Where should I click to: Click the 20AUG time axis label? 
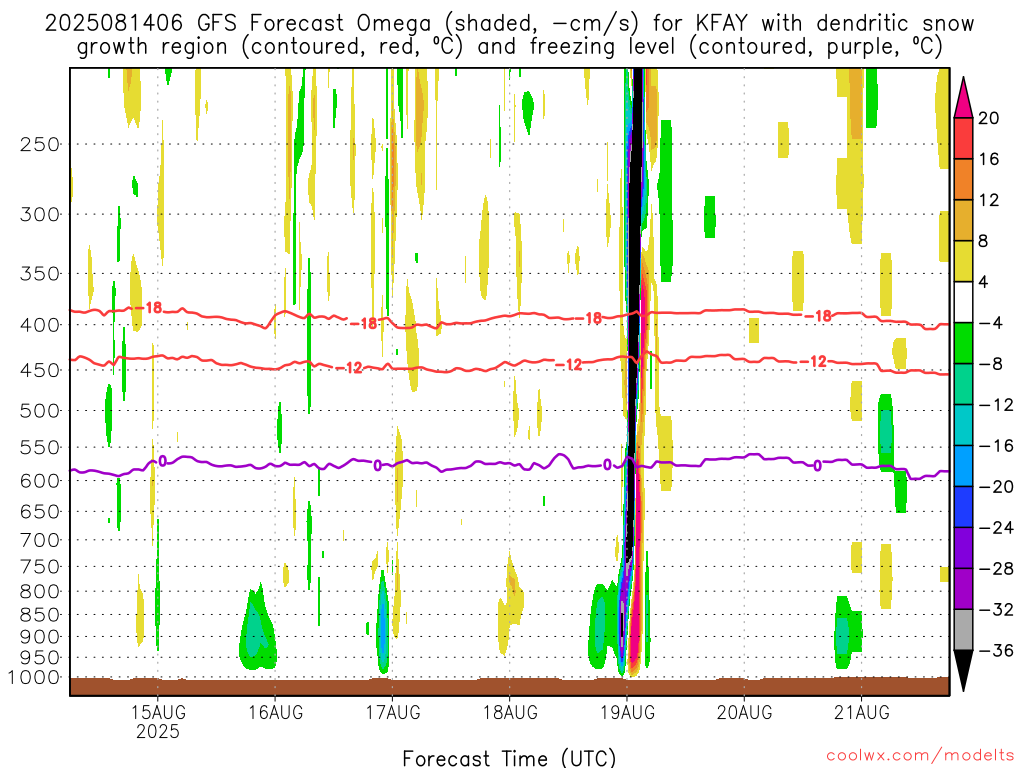pos(744,712)
